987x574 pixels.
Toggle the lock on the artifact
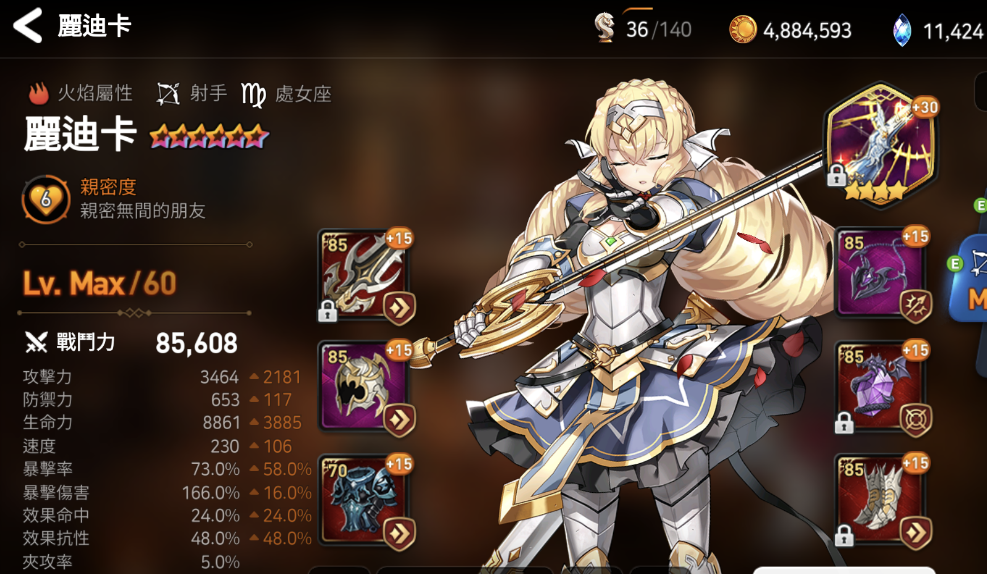point(837,175)
